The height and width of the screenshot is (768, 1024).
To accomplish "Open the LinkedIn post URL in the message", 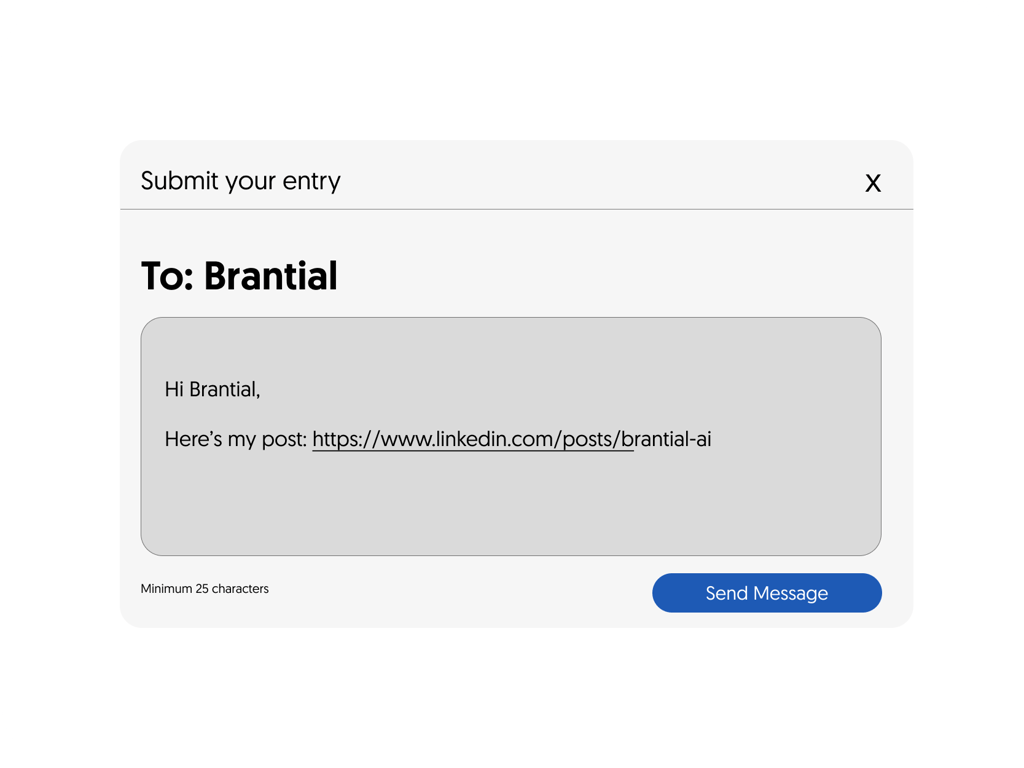I will (x=470, y=439).
